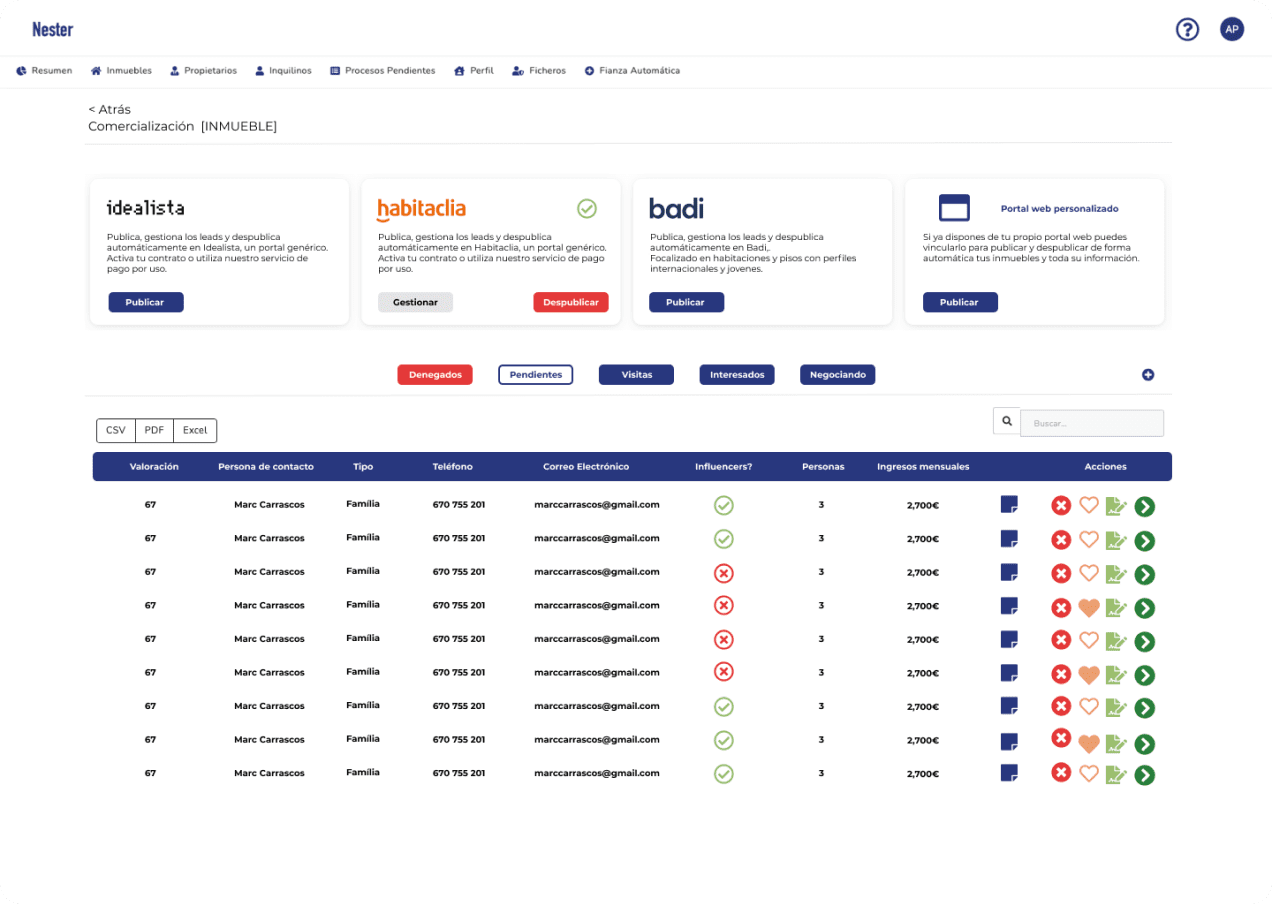Focus the Buscar search field
1272x904 pixels.
tap(1092, 423)
